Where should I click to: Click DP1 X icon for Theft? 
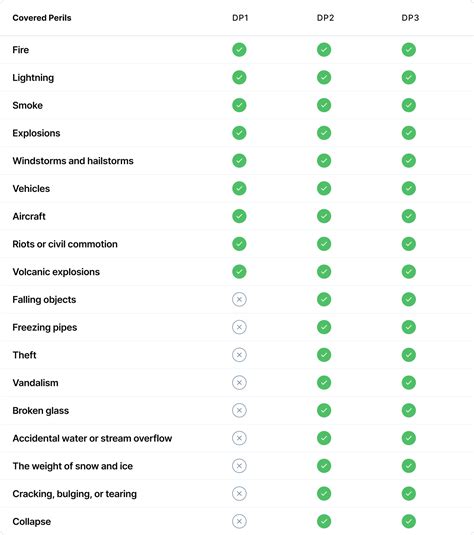click(239, 355)
